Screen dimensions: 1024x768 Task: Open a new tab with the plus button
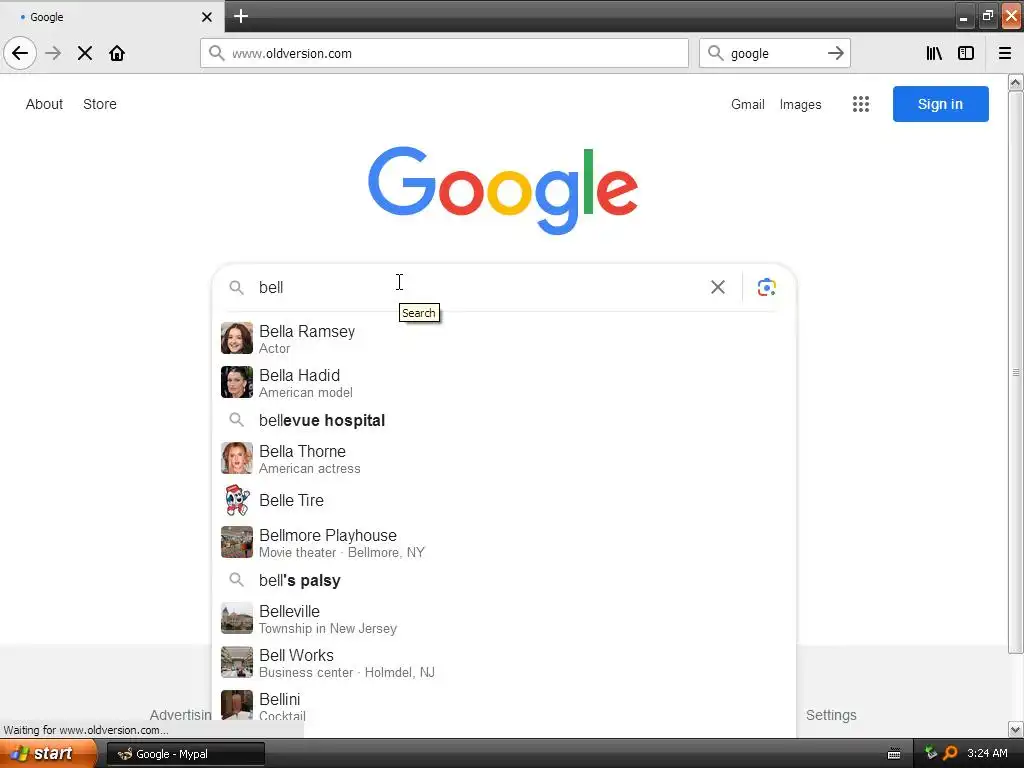click(x=241, y=16)
